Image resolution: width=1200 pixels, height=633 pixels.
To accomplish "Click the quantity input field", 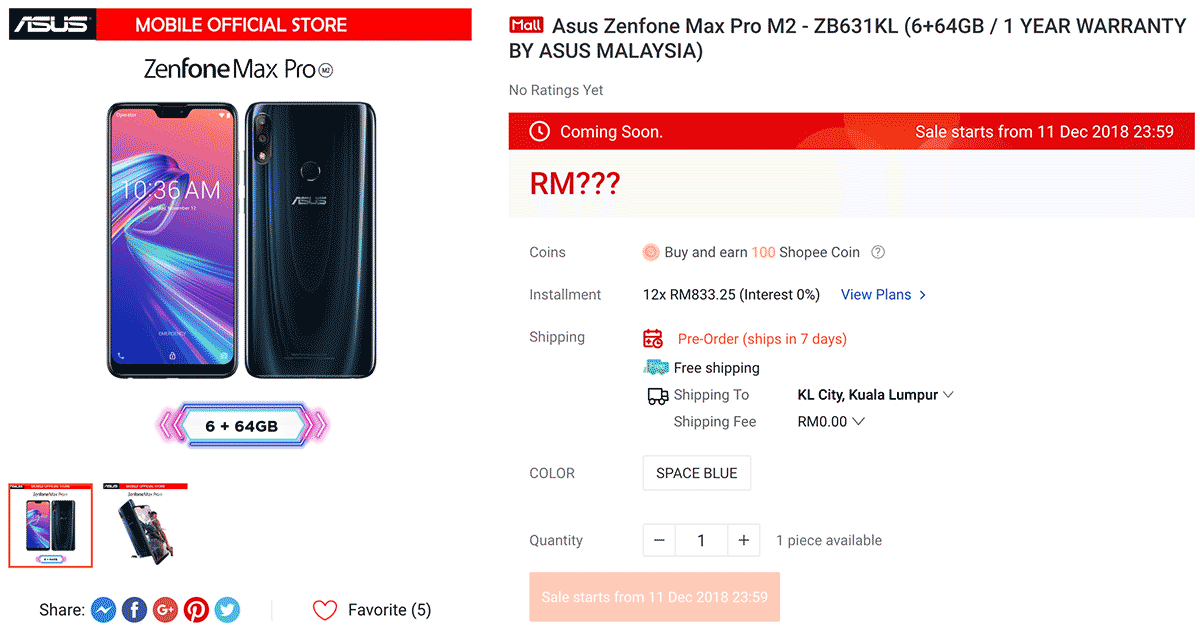I will point(701,540).
